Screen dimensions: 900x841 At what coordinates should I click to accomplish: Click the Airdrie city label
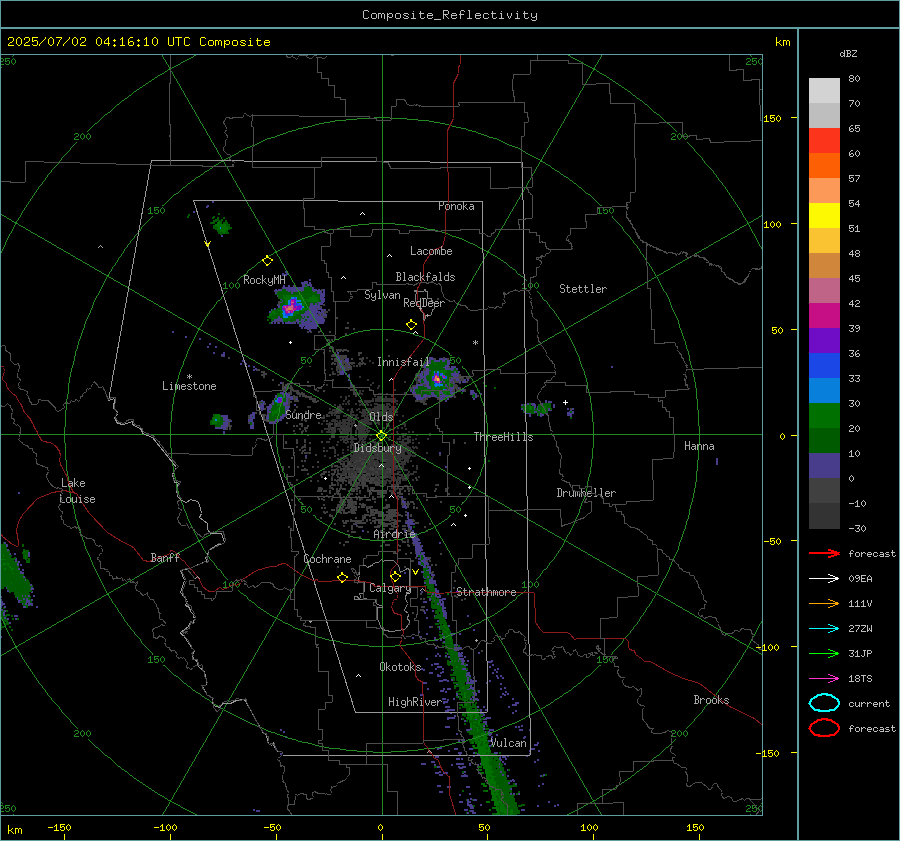point(394,534)
